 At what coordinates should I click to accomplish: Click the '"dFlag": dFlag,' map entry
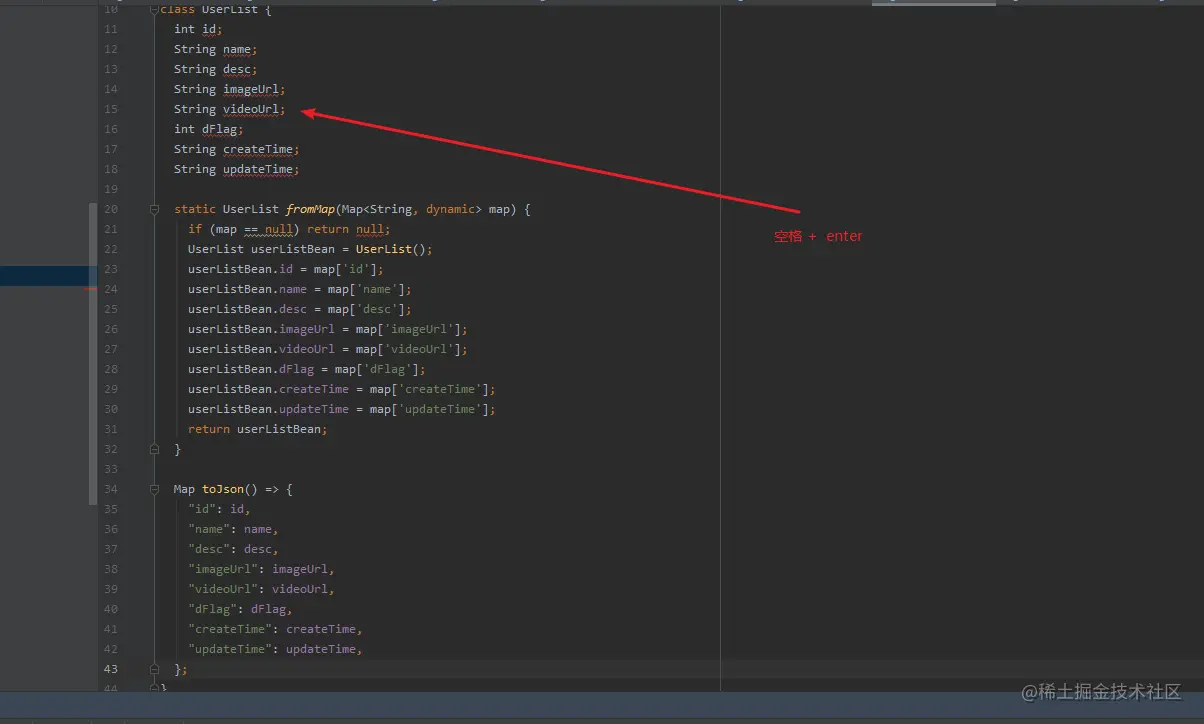point(240,609)
